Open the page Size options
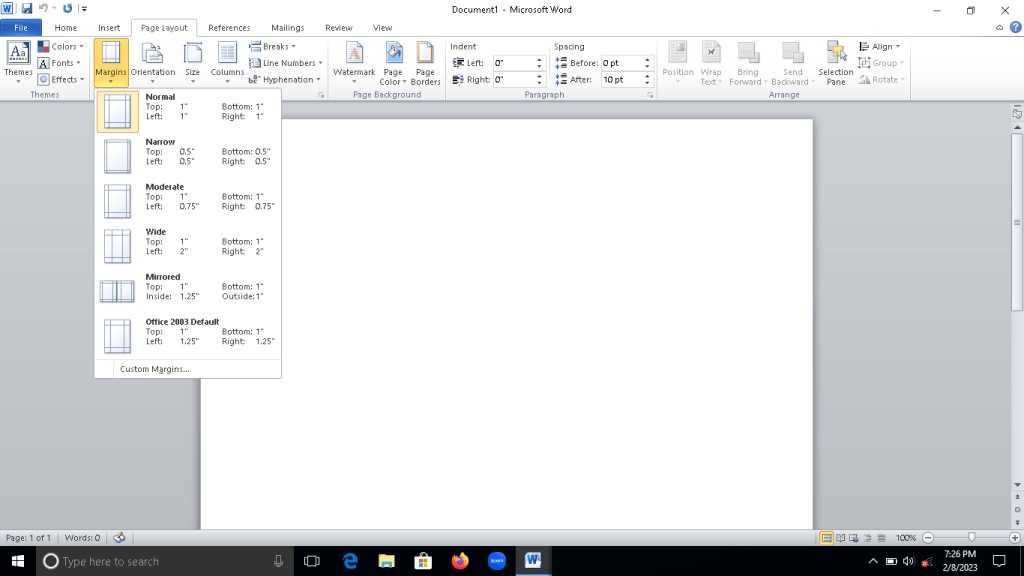The image size is (1024, 576). (x=193, y=62)
